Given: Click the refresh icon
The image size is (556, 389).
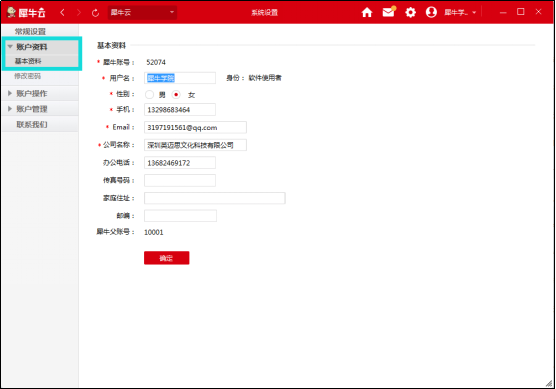Looking at the screenshot, I should [x=95, y=13].
